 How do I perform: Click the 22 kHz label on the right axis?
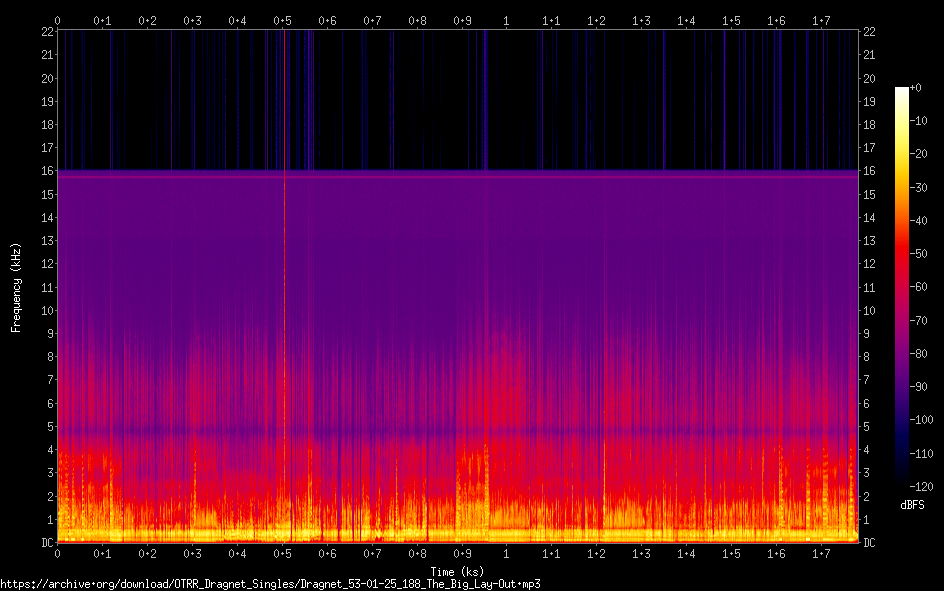tap(869, 32)
